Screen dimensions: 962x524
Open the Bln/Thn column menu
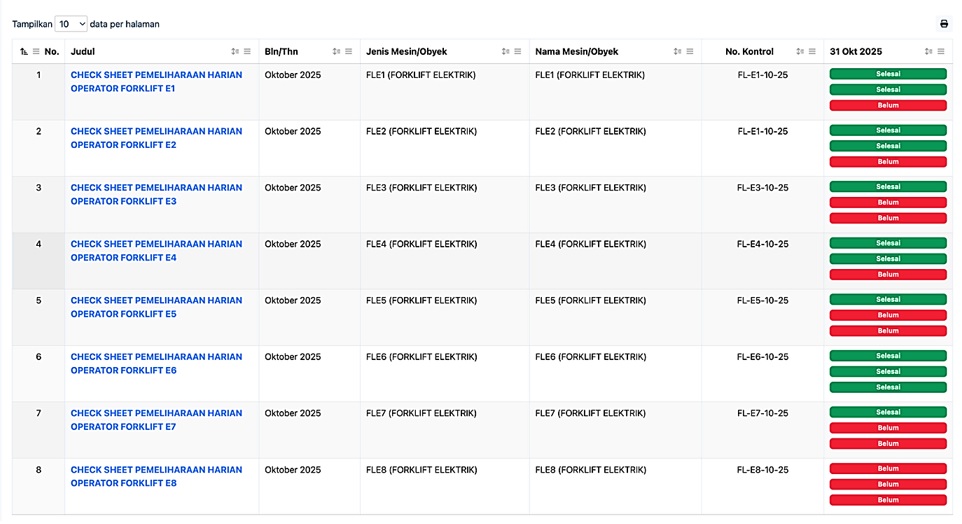point(348,52)
